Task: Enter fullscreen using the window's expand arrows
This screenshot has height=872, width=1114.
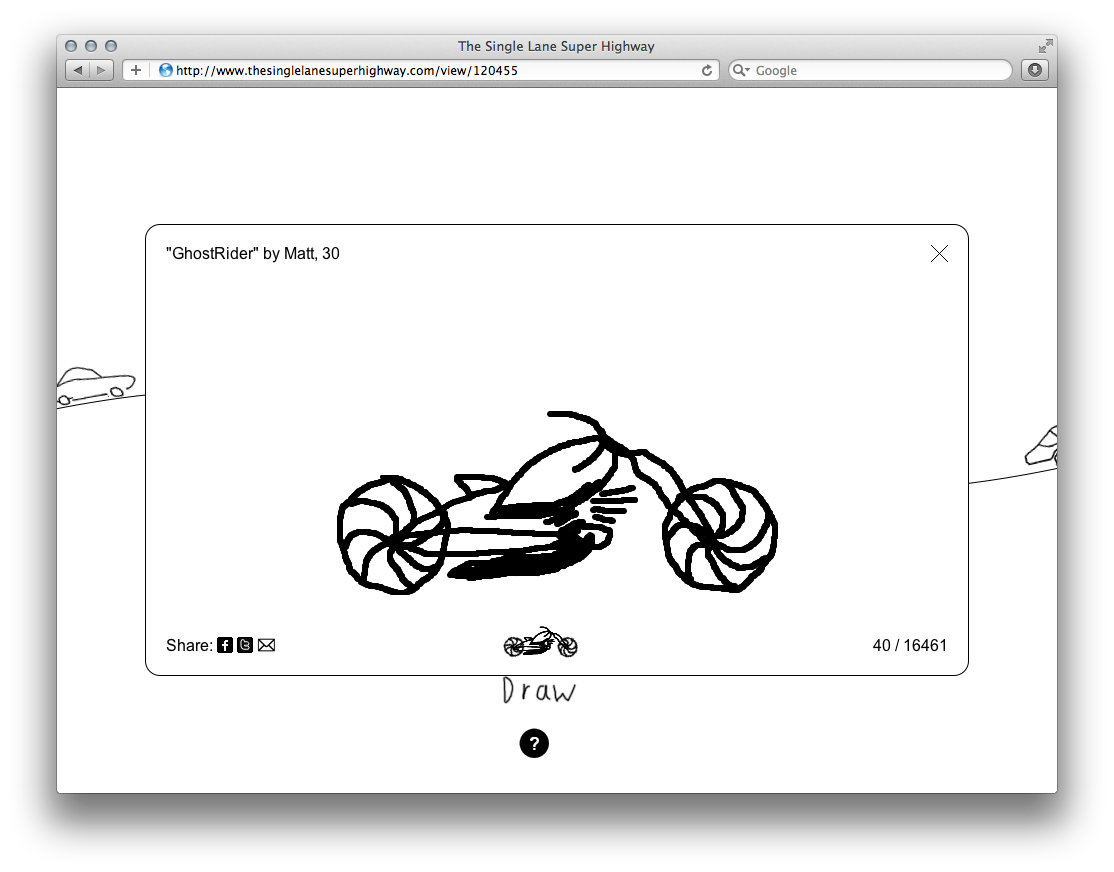Action: [x=1045, y=46]
